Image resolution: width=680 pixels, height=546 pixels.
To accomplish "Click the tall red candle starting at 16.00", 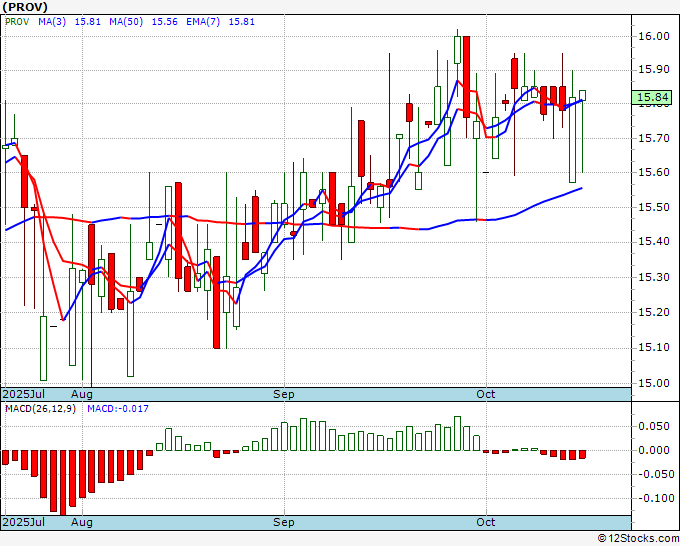I will coord(466,77).
